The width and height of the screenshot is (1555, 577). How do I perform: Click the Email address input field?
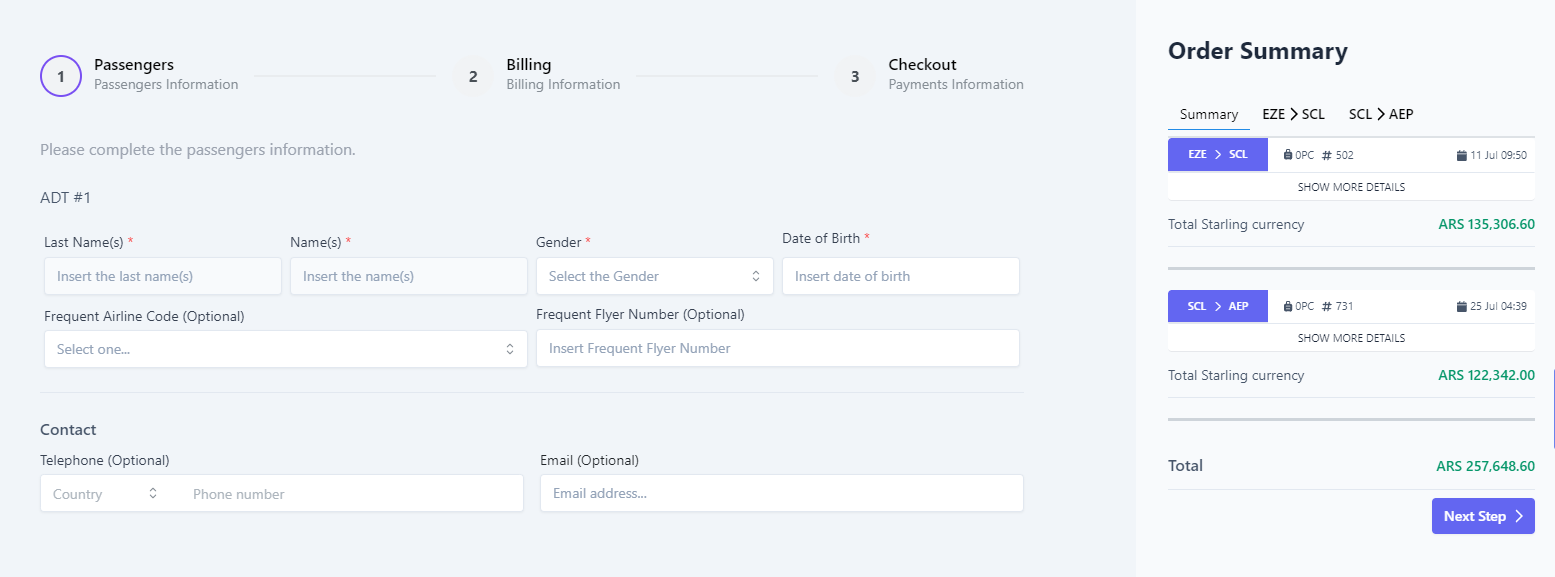(x=781, y=493)
